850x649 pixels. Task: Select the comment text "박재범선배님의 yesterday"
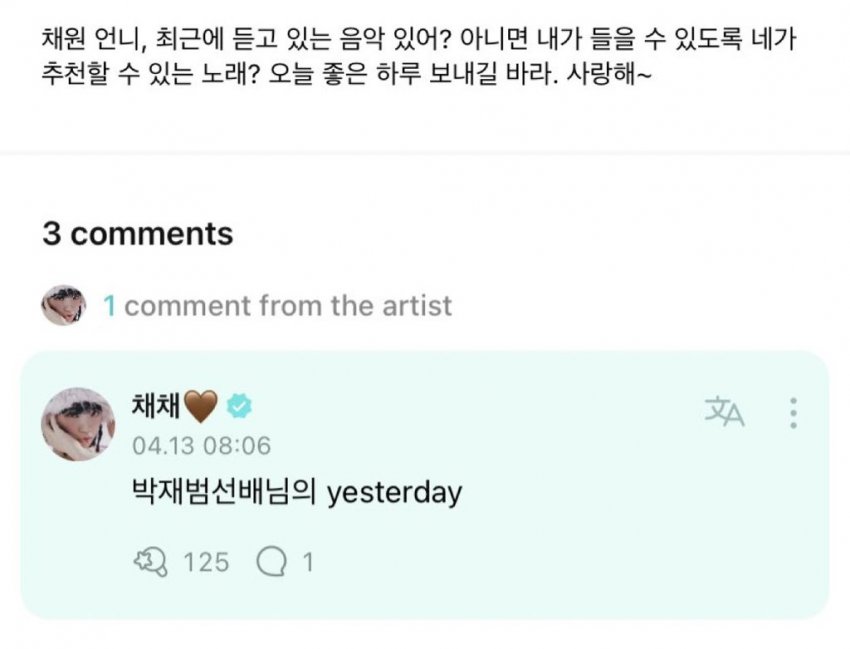pyautogui.click(x=296, y=493)
